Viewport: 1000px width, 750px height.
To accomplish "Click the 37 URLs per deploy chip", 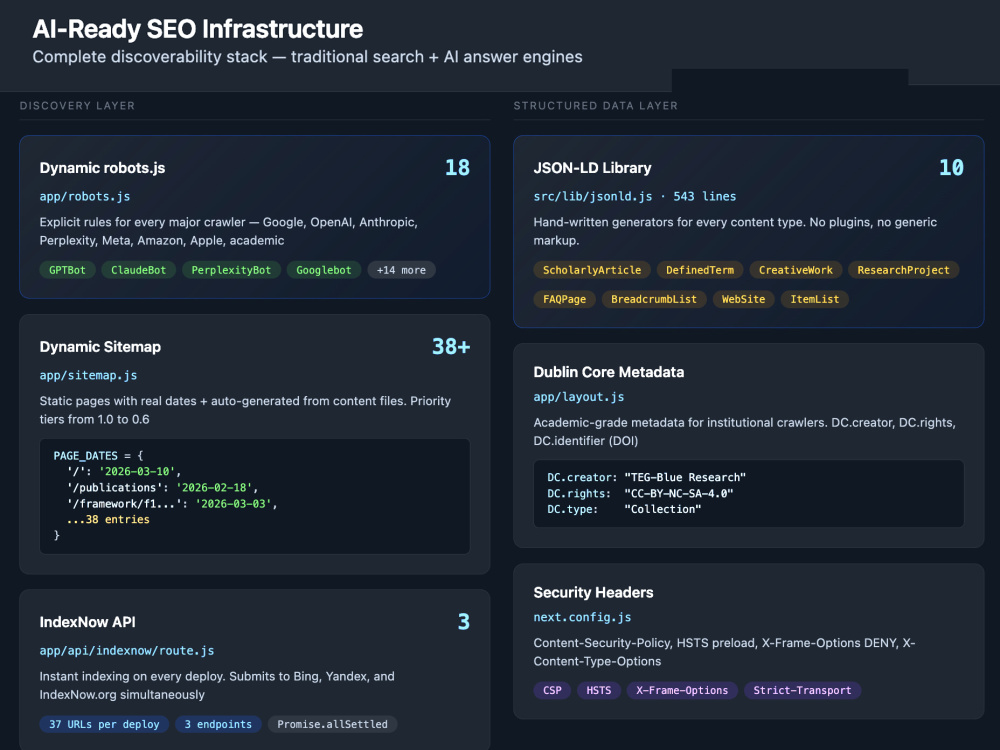I will (x=104, y=724).
